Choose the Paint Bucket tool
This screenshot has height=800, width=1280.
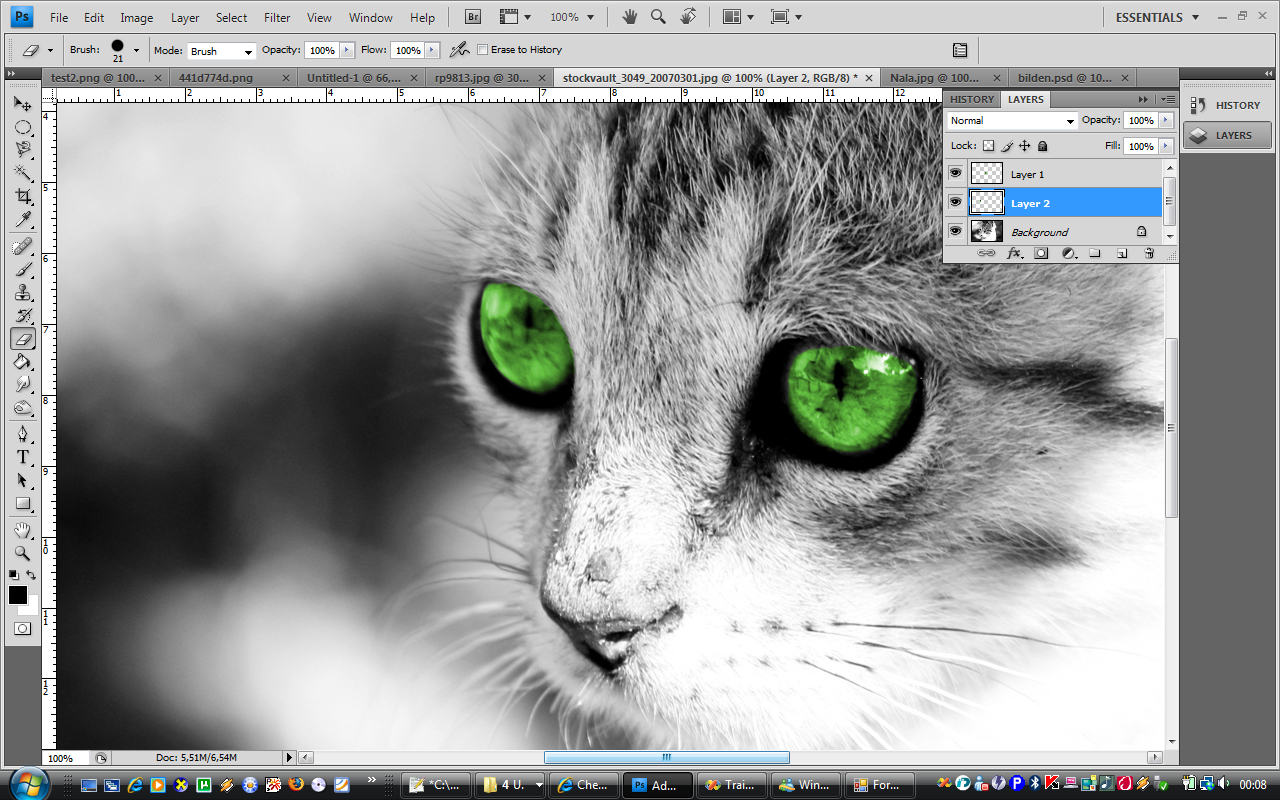pos(23,362)
